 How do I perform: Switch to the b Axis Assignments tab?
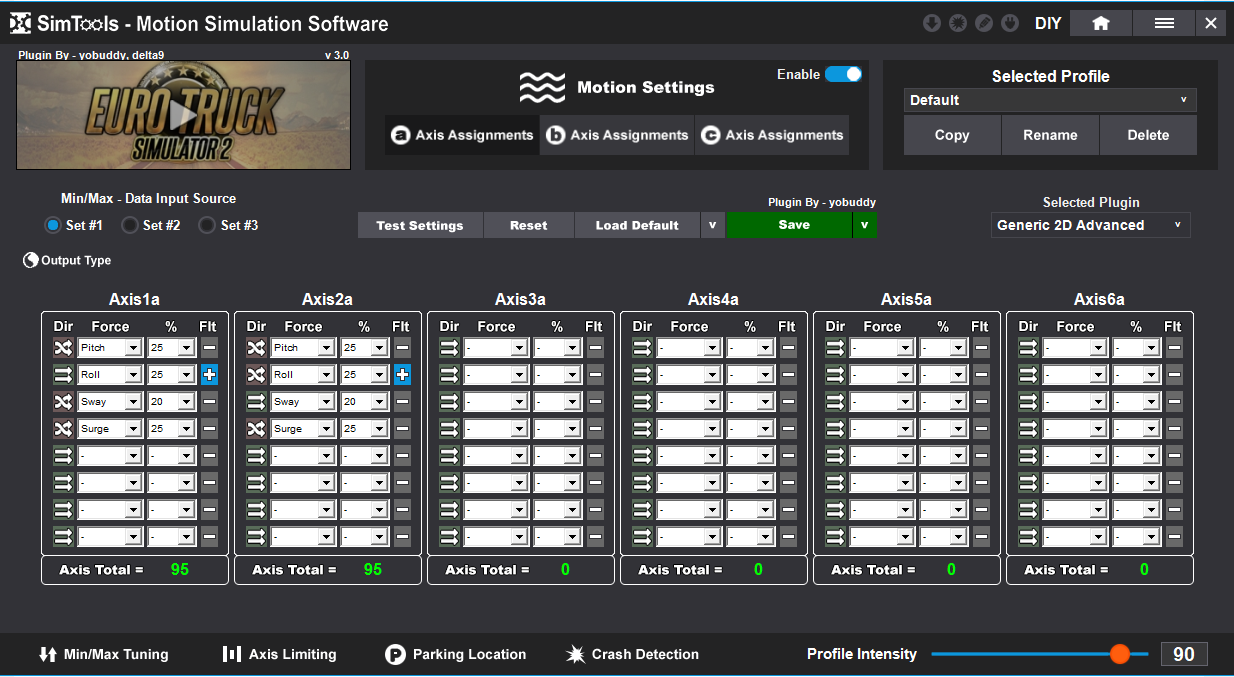click(x=617, y=135)
